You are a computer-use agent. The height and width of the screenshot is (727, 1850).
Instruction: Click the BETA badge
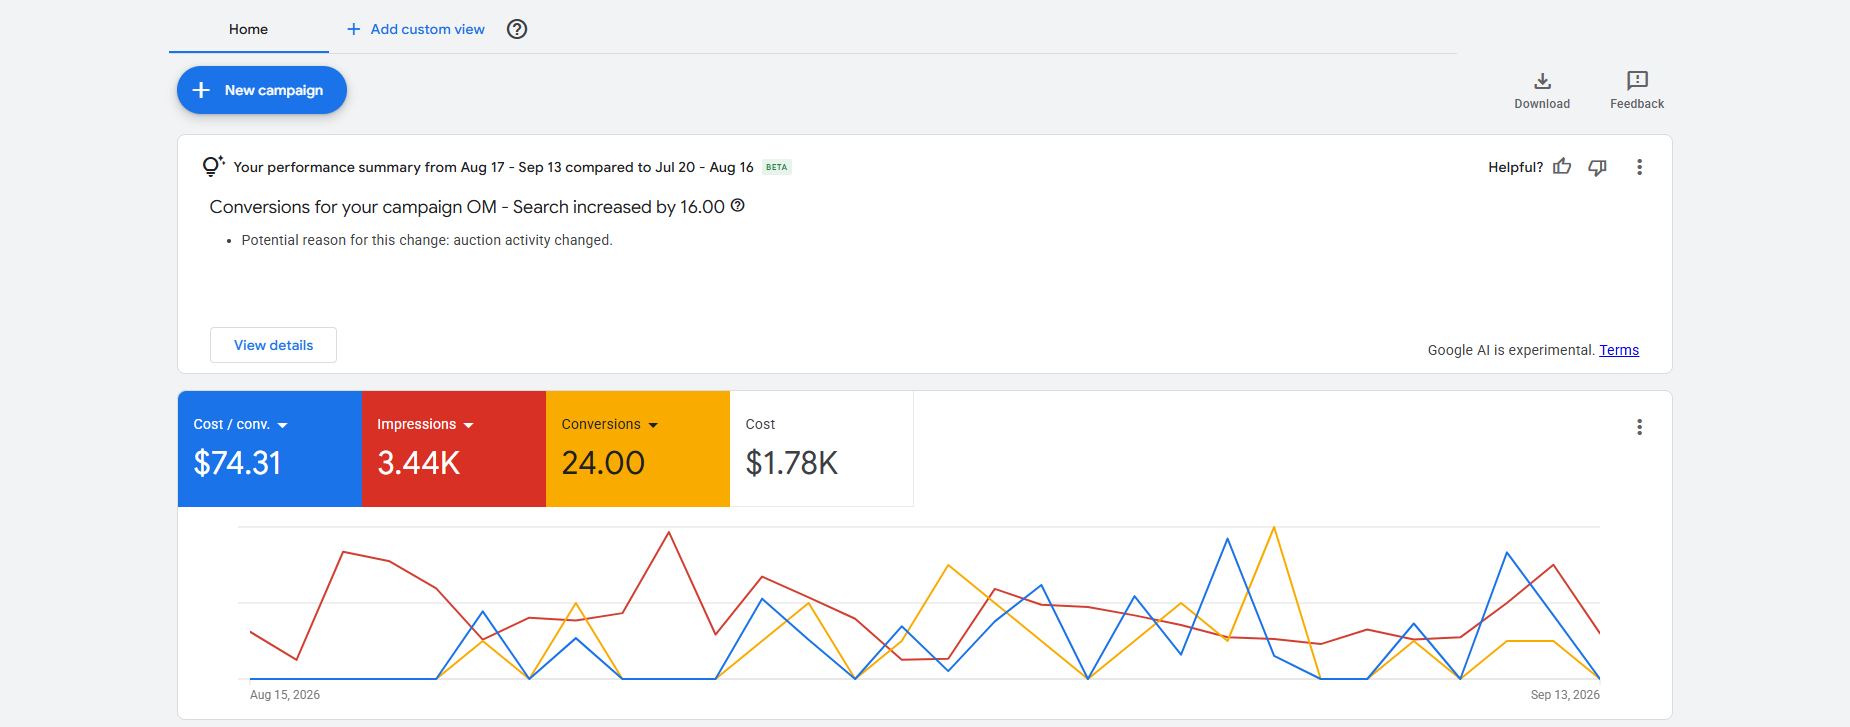777,167
